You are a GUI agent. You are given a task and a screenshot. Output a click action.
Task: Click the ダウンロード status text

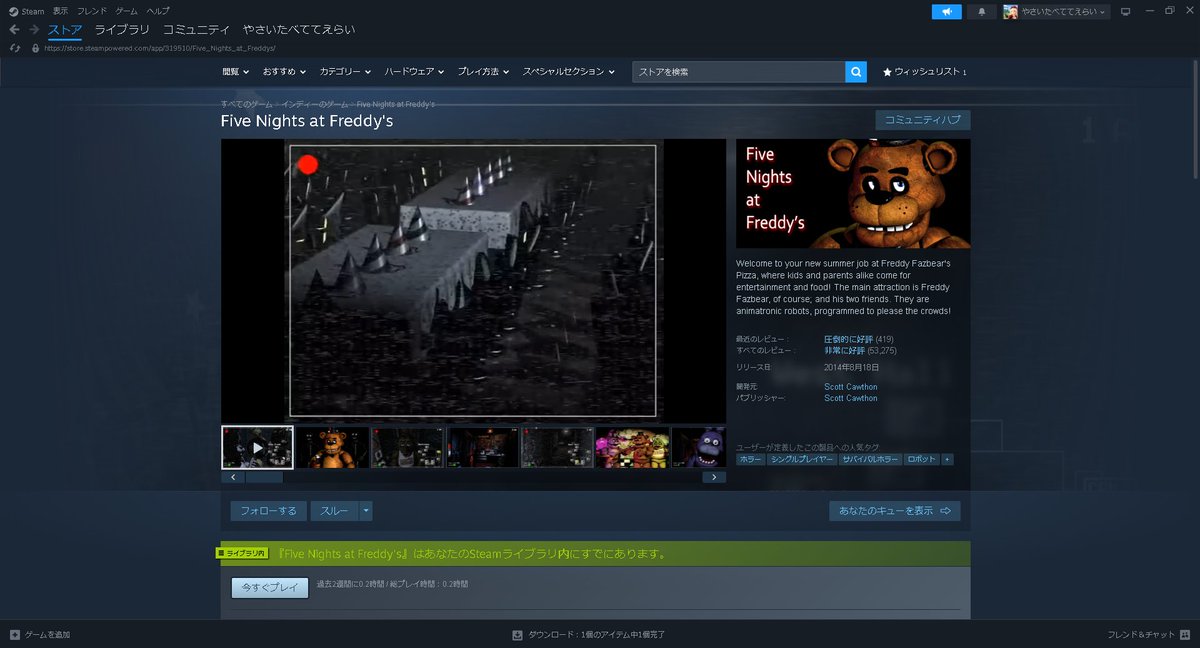coord(595,635)
